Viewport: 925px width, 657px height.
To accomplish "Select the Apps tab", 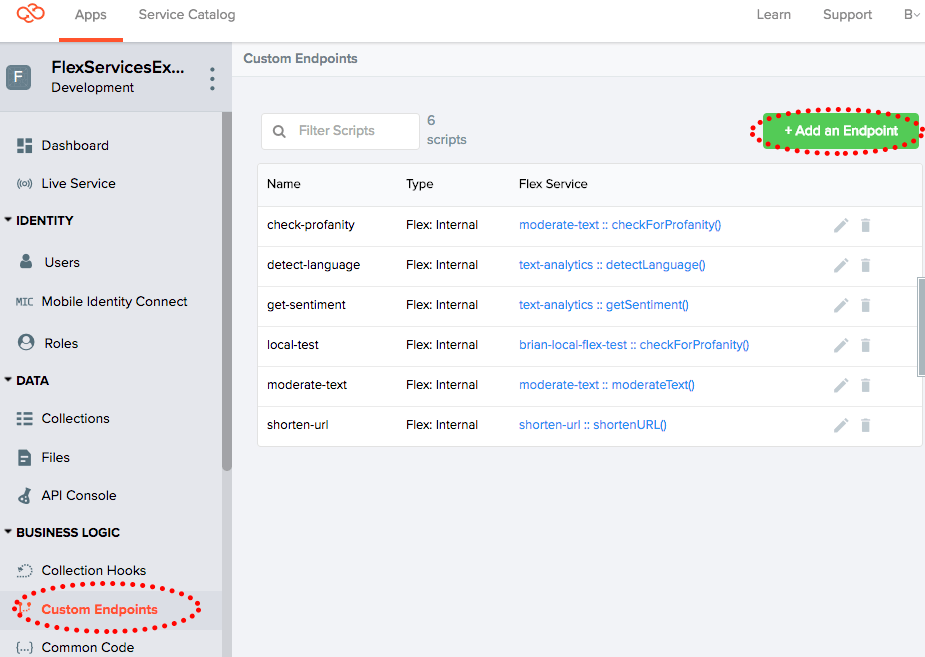I will coord(91,15).
